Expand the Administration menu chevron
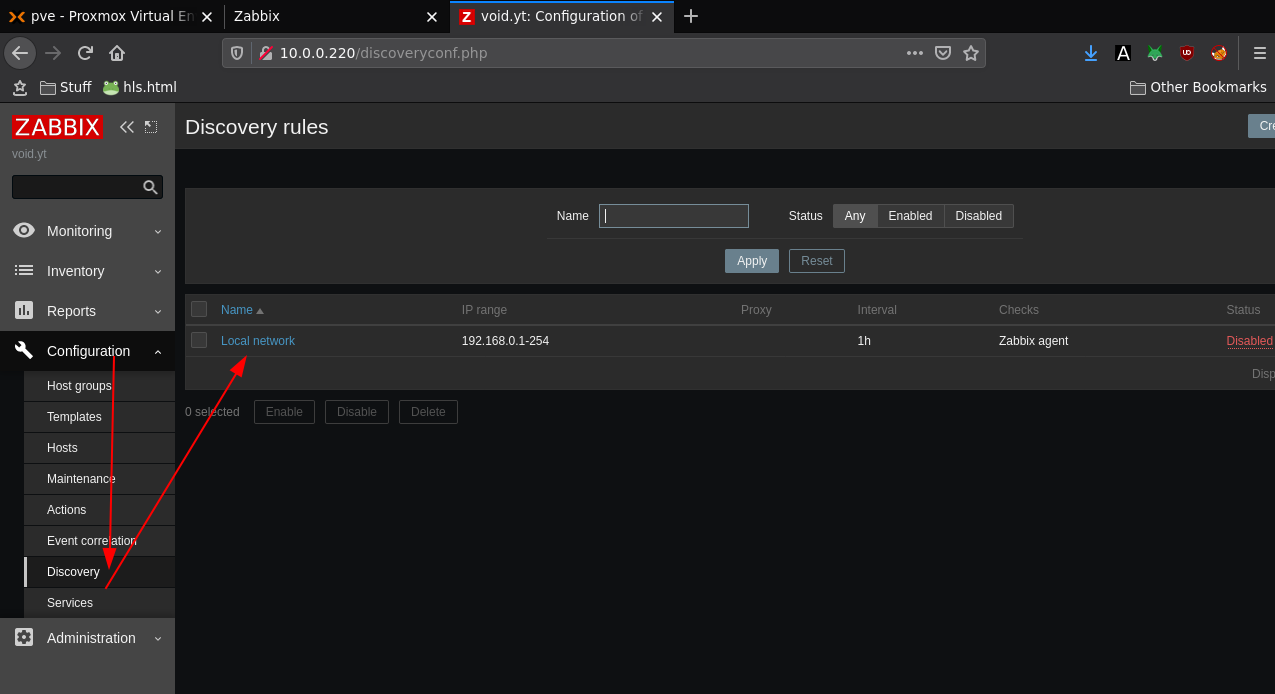Image resolution: width=1275 pixels, height=694 pixels. point(158,638)
